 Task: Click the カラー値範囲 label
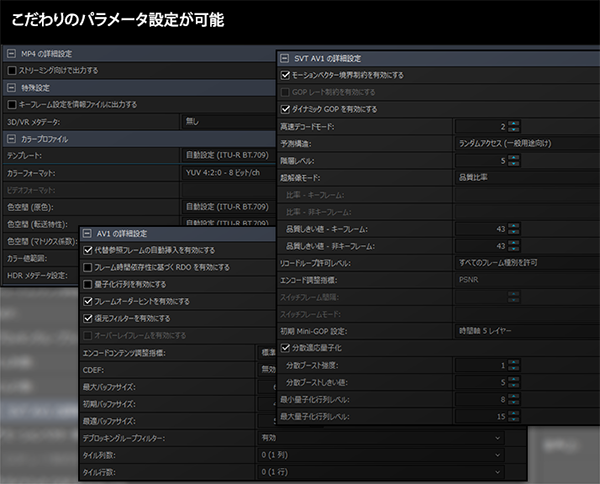click(x=27, y=258)
